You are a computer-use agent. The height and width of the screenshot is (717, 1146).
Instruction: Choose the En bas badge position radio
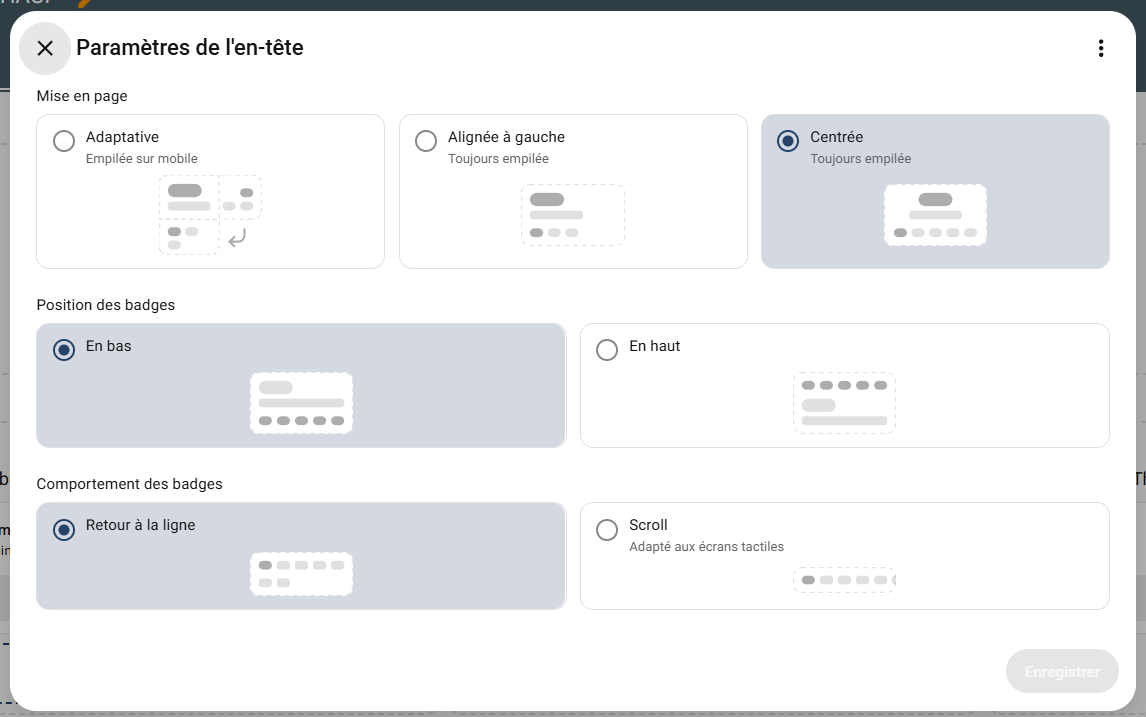[x=64, y=350]
